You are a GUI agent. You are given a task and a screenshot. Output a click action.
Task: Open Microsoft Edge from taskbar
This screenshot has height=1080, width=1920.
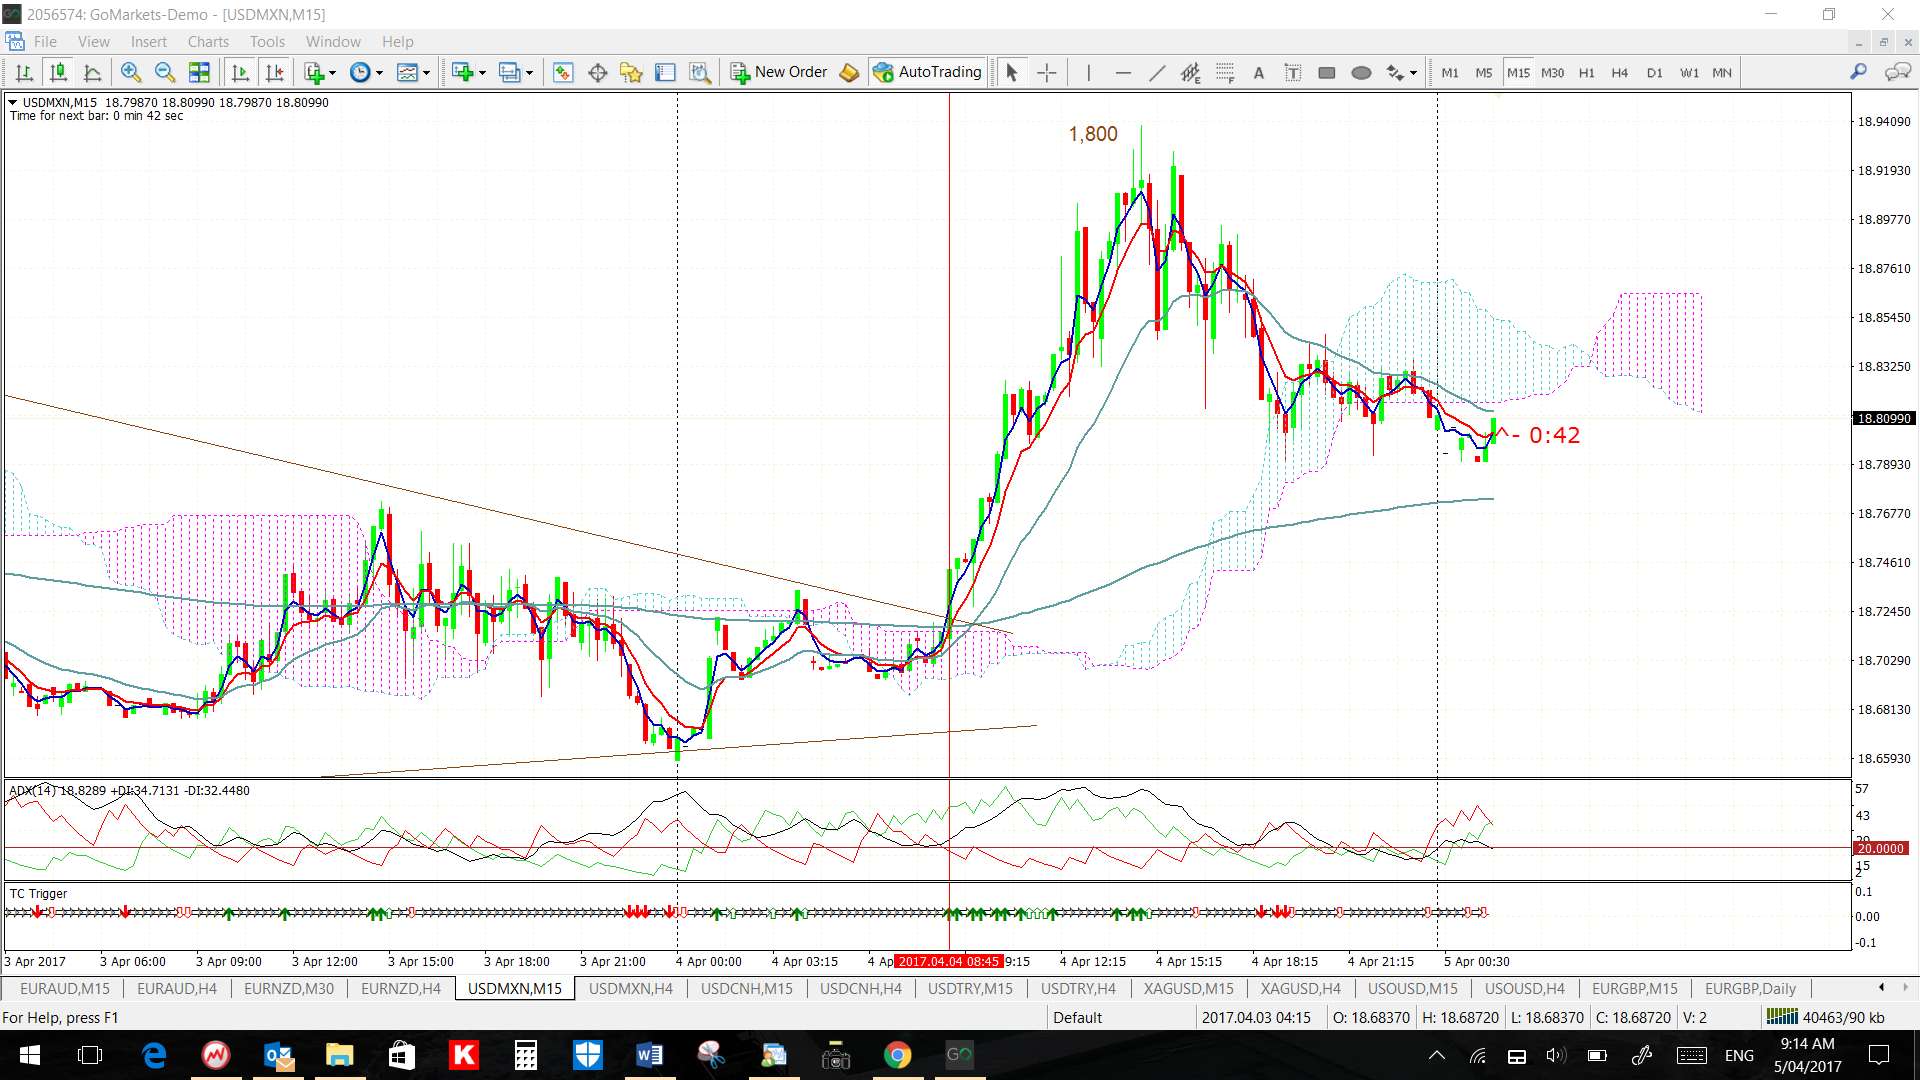tap(154, 1055)
